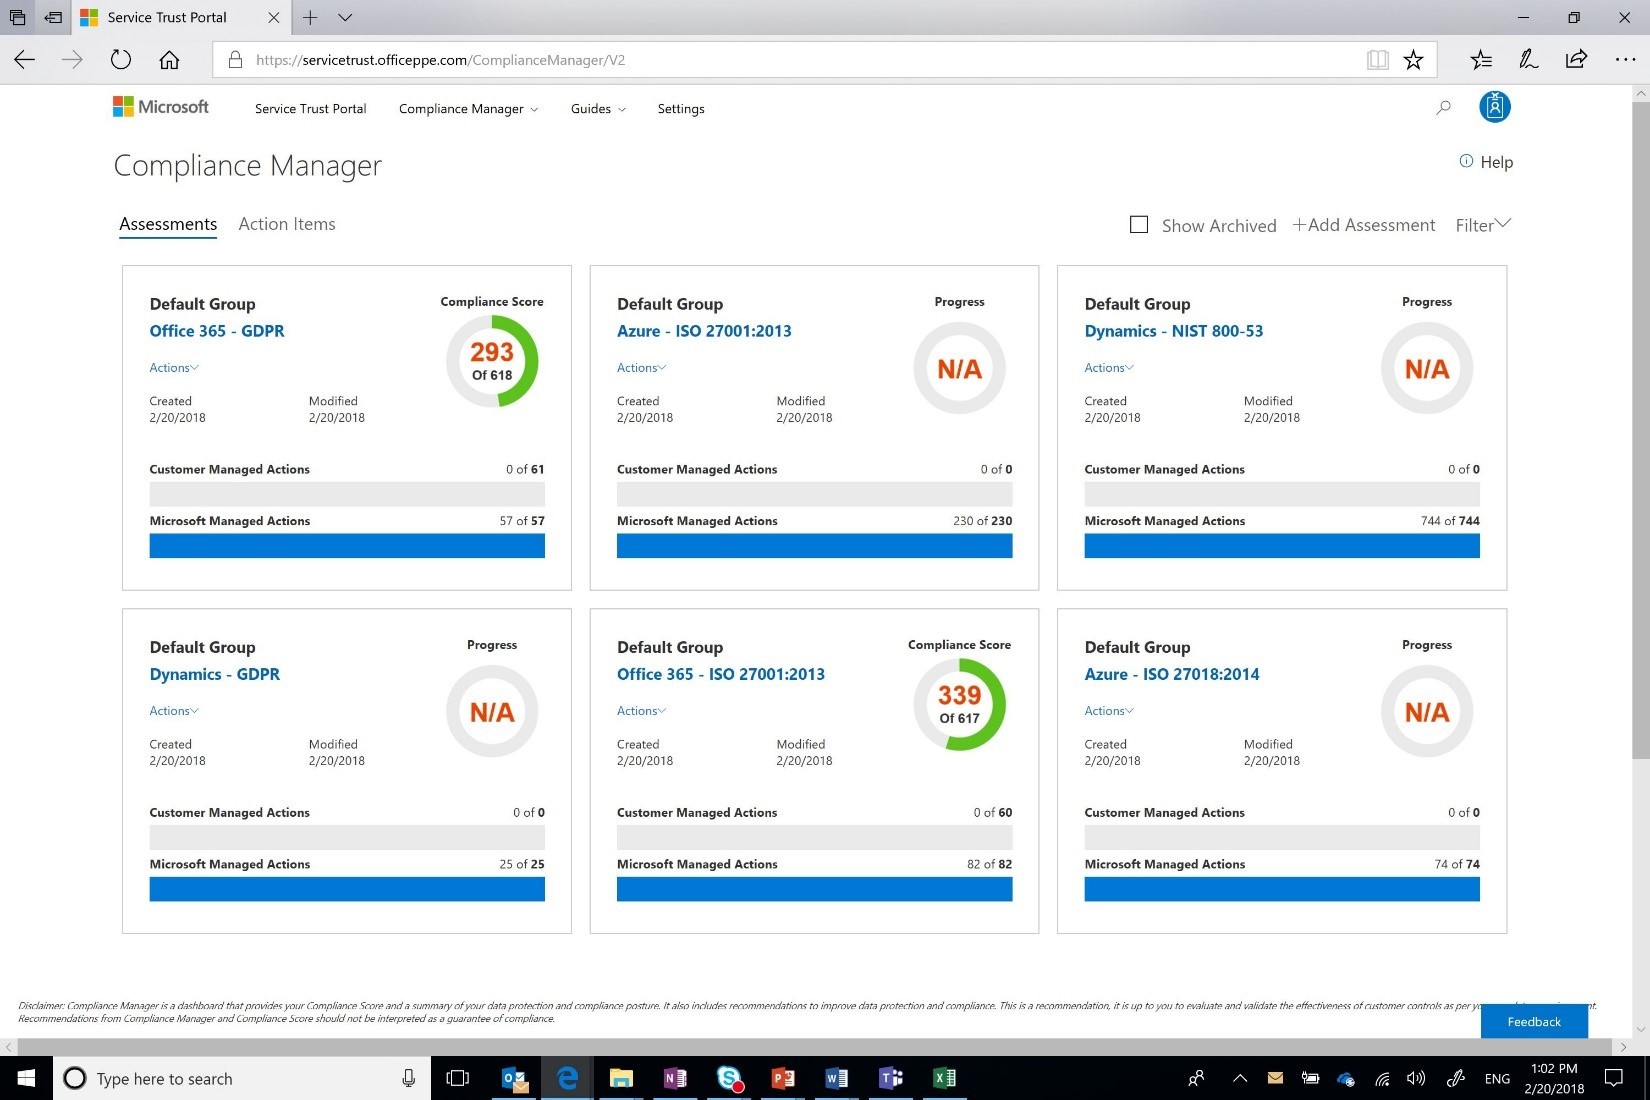Refresh the page
The height and width of the screenshot is (1100, 1650).
(120, 59)
